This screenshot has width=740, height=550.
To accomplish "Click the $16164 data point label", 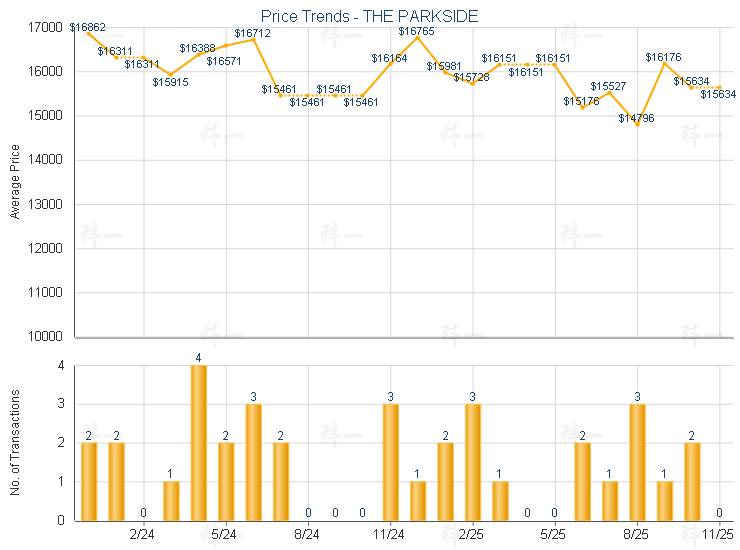I will (390, 58).
